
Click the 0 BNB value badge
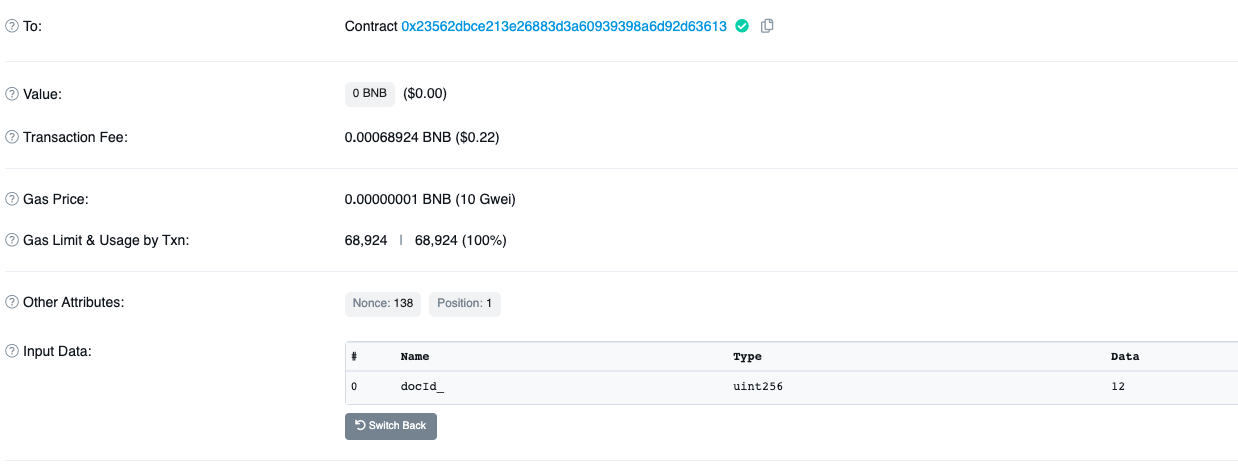370,93
